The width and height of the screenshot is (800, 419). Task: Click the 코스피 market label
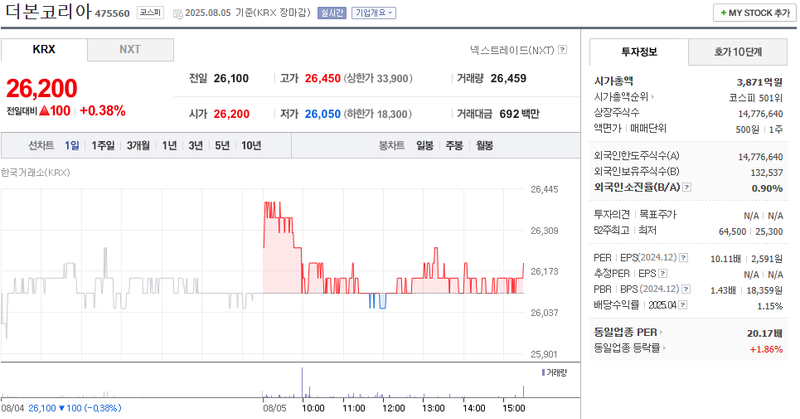(151, 12)
